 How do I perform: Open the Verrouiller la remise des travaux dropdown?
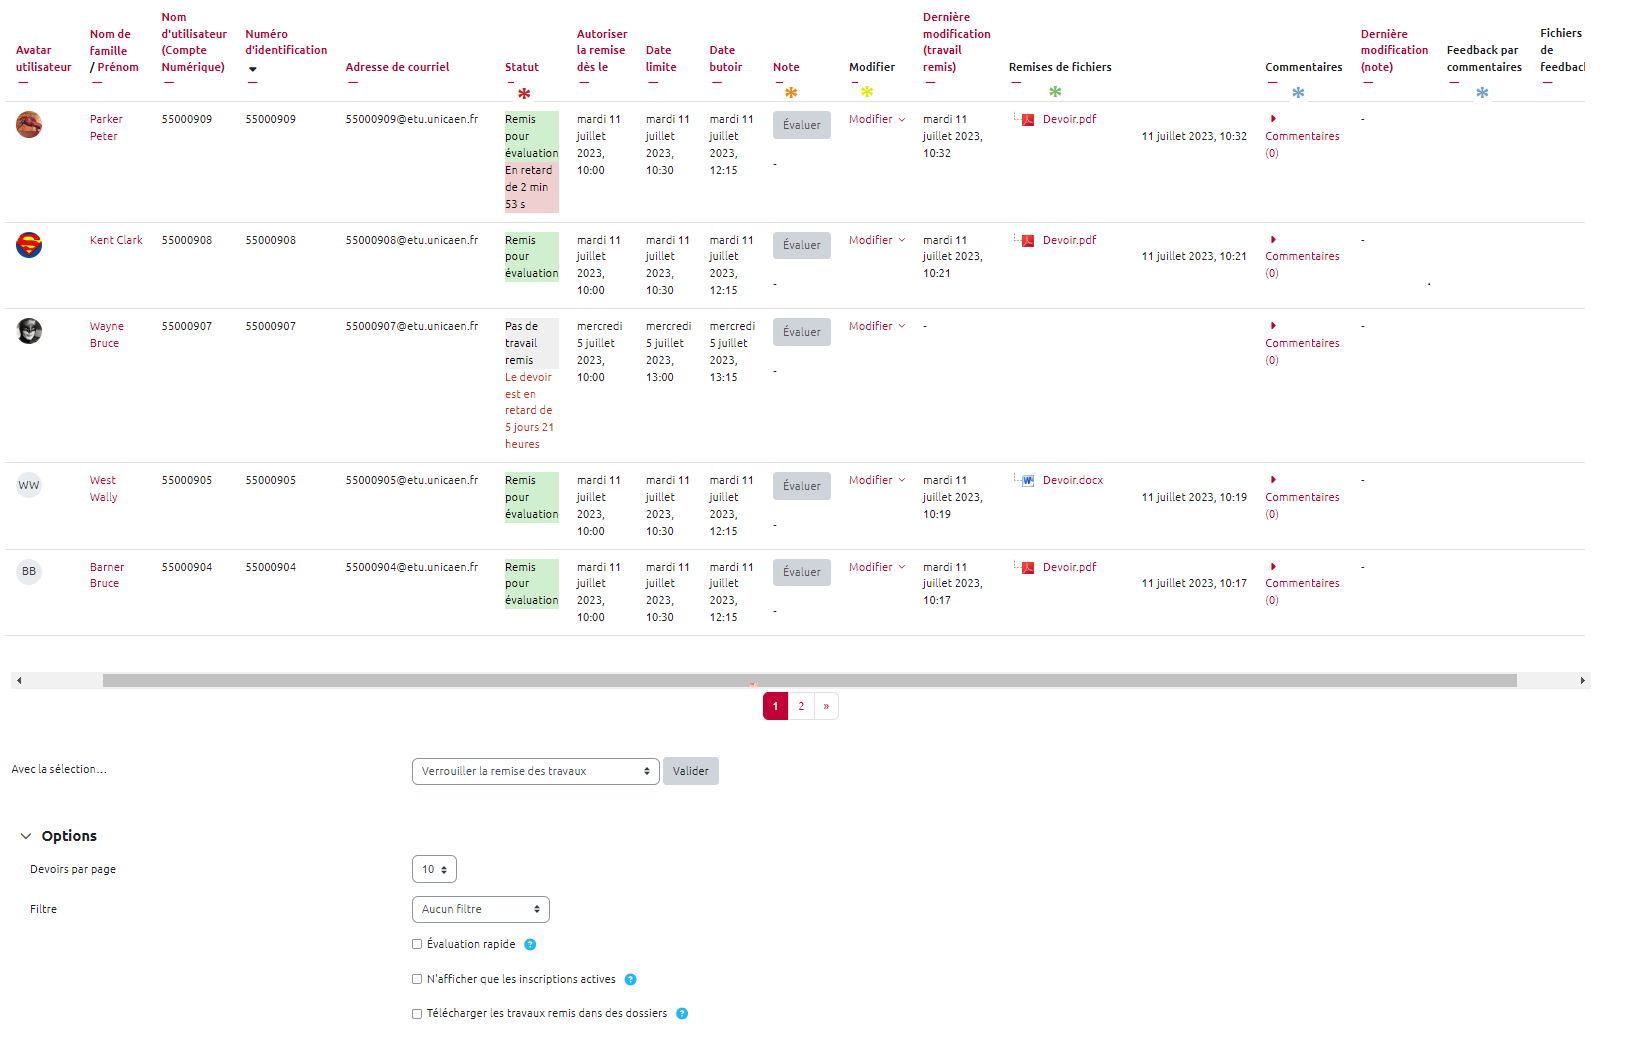pyautogui.click(x=535, y=771)
